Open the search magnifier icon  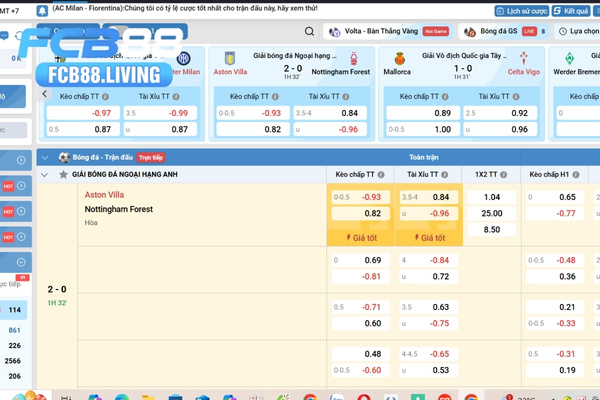tap(309, 31)
